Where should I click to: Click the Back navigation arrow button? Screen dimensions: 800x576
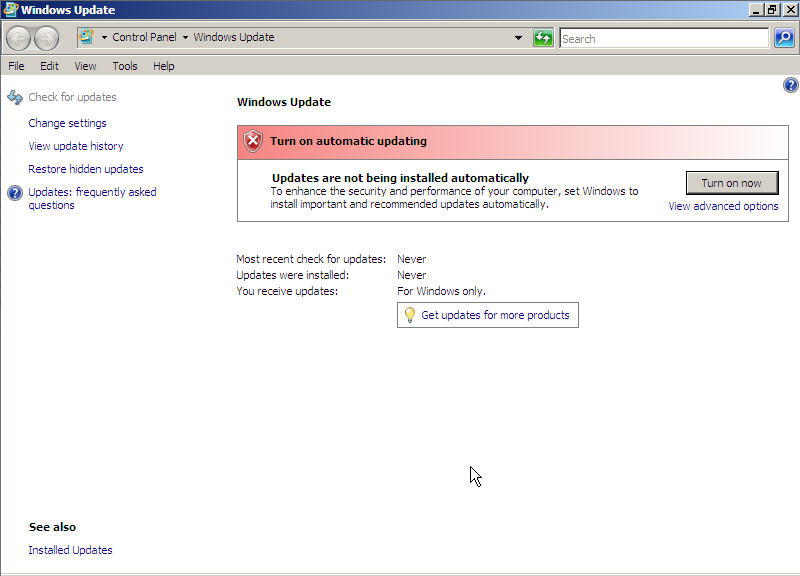(x=19, y=38)
